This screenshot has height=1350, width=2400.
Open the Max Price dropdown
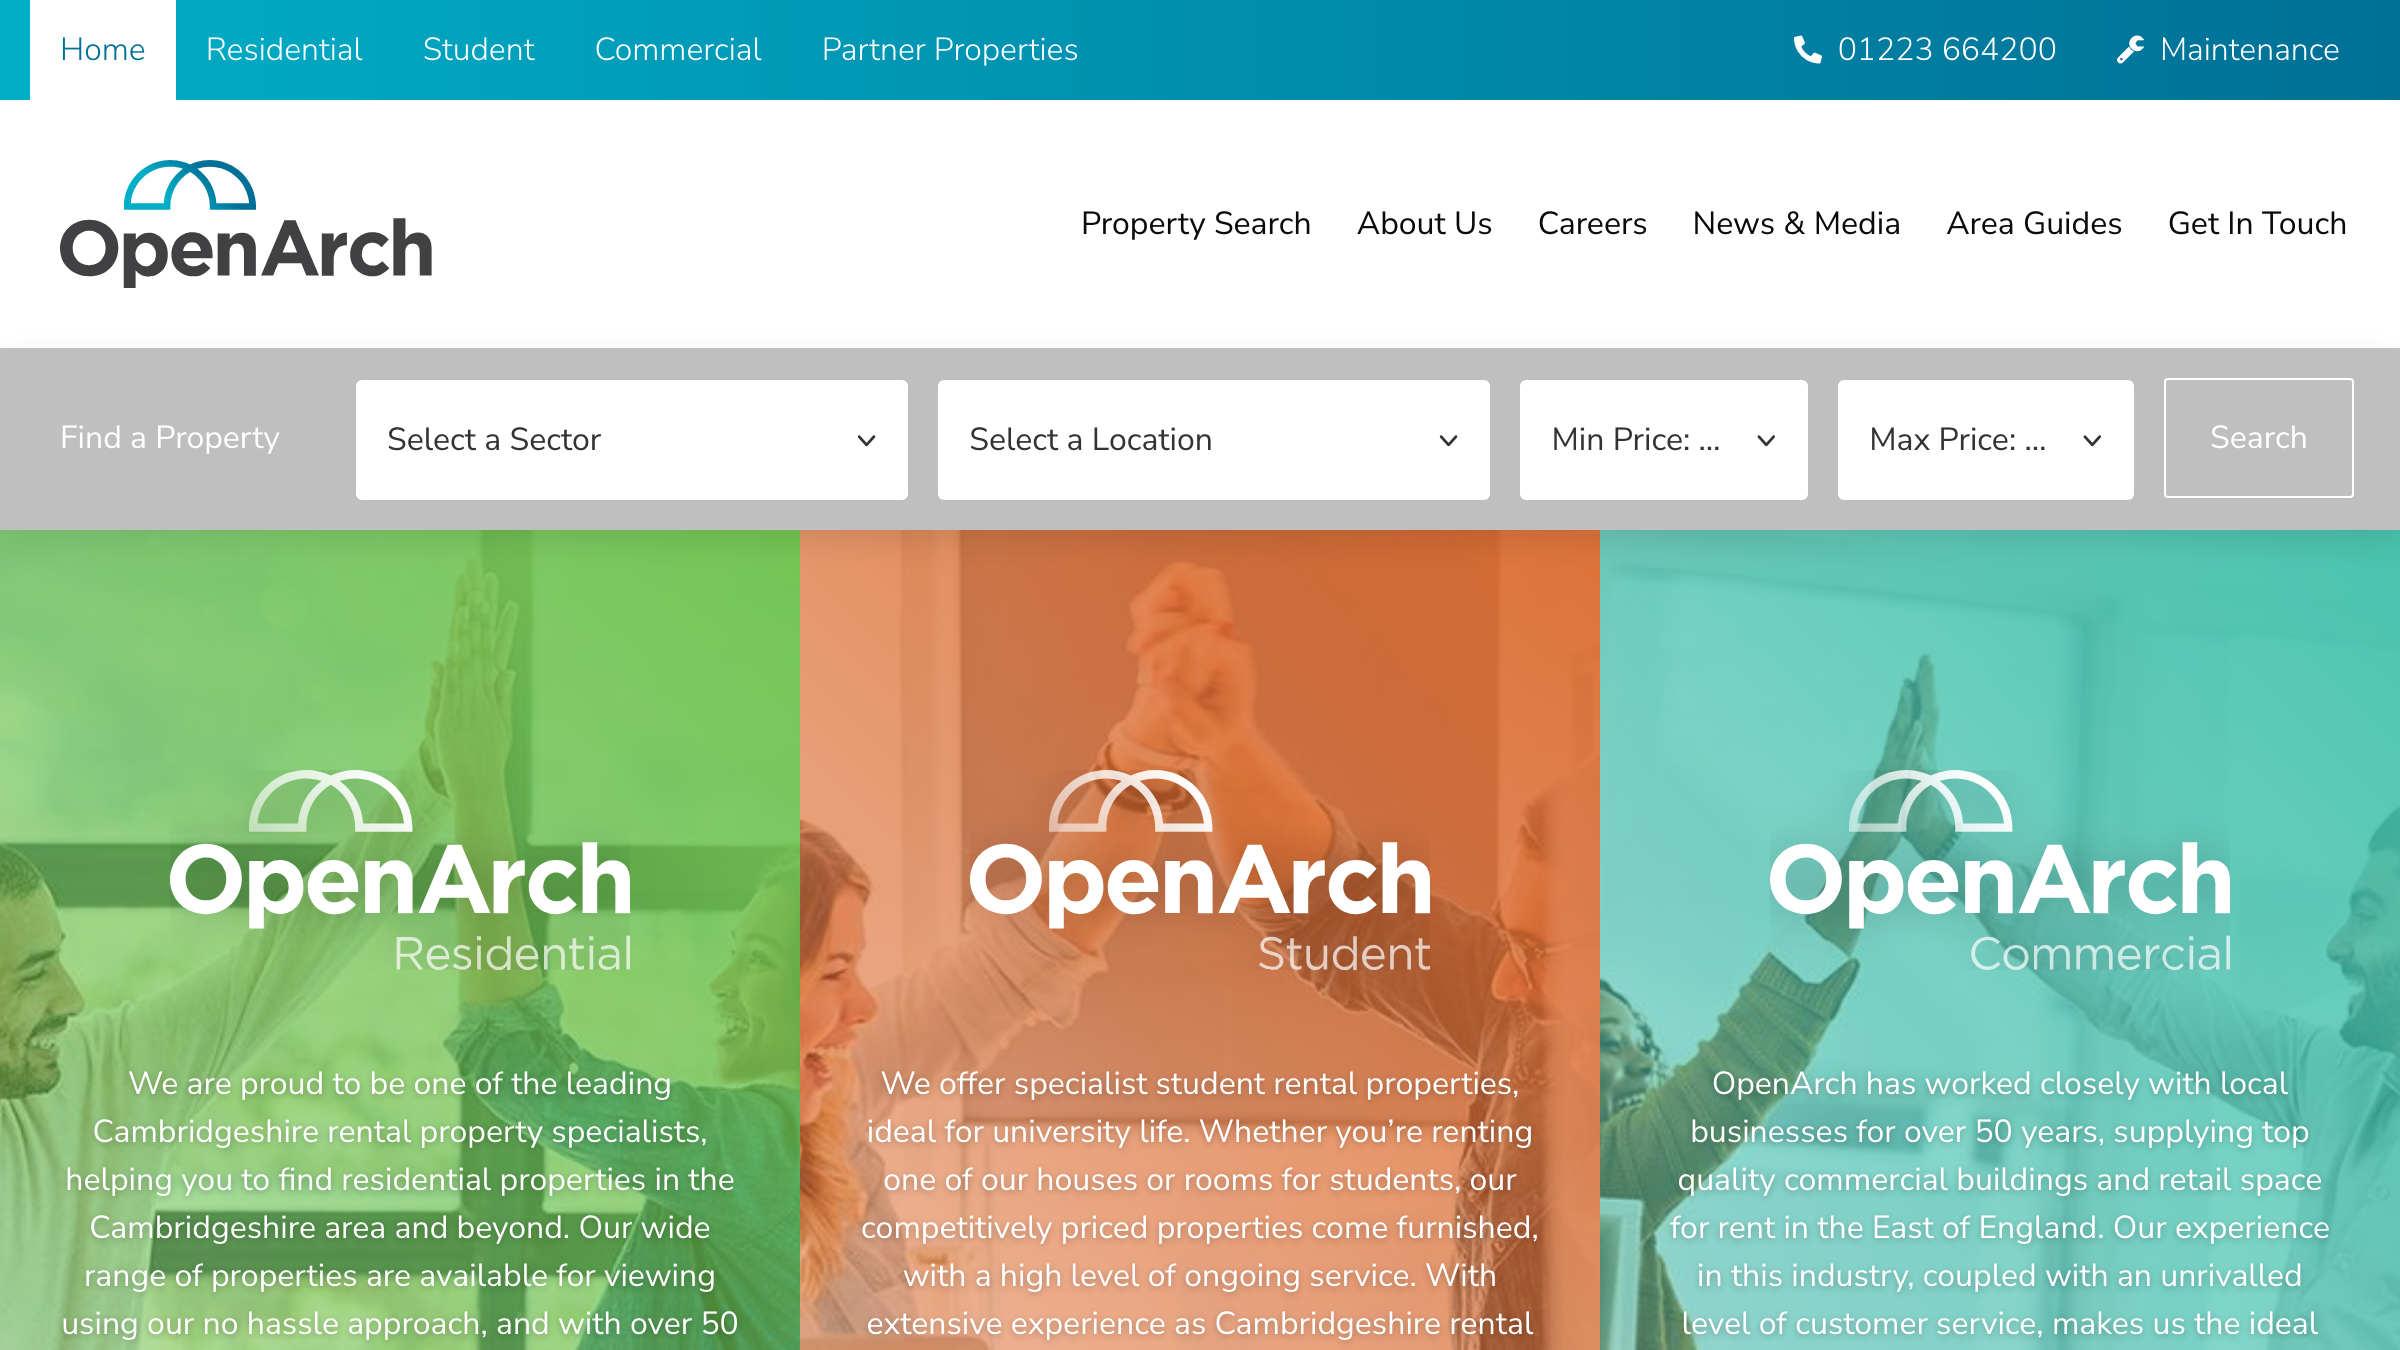pos(1986,440)
